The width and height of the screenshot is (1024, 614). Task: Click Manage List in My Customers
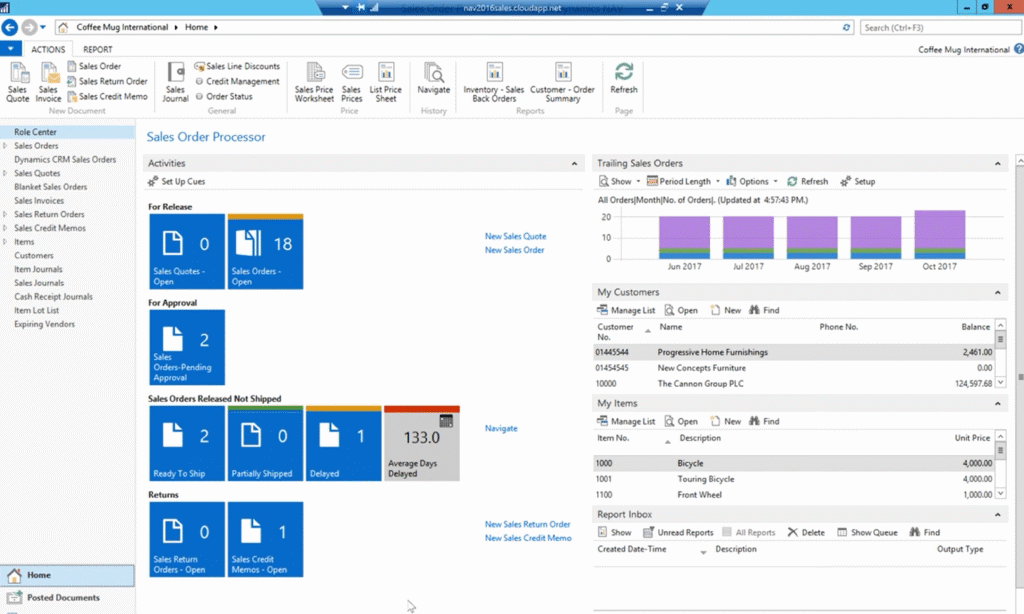(626, 310)
